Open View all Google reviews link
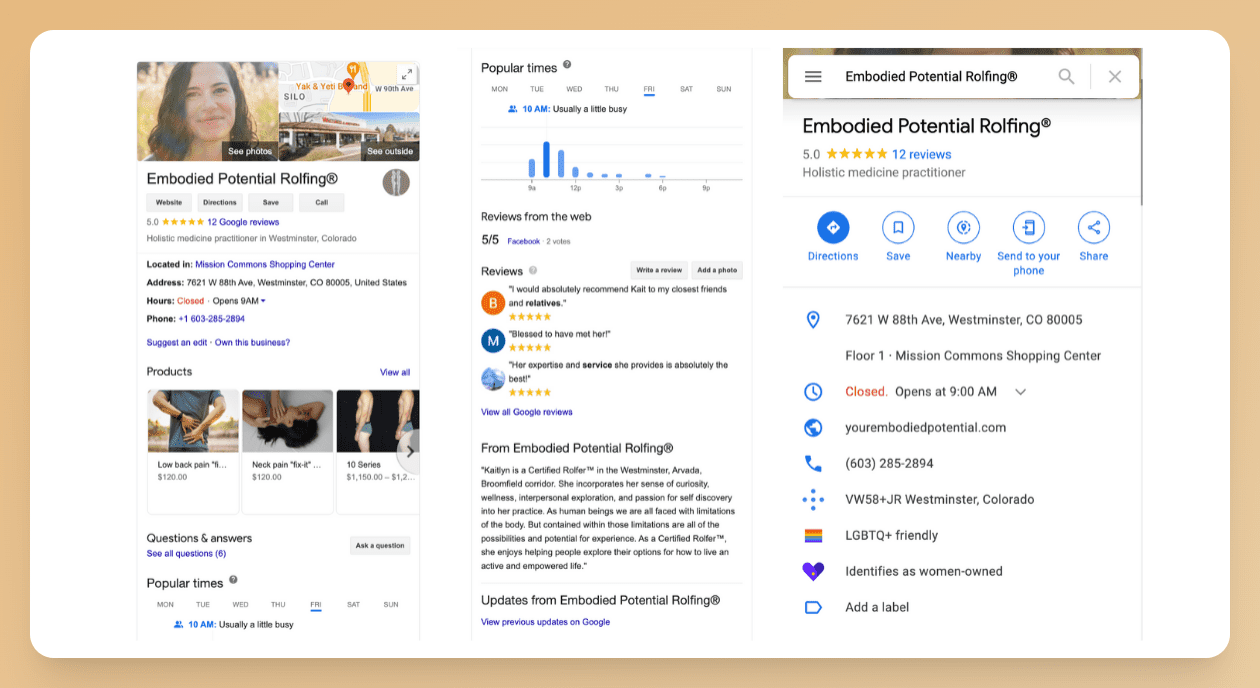1260x688 pixels. click(x=526, y=412)
